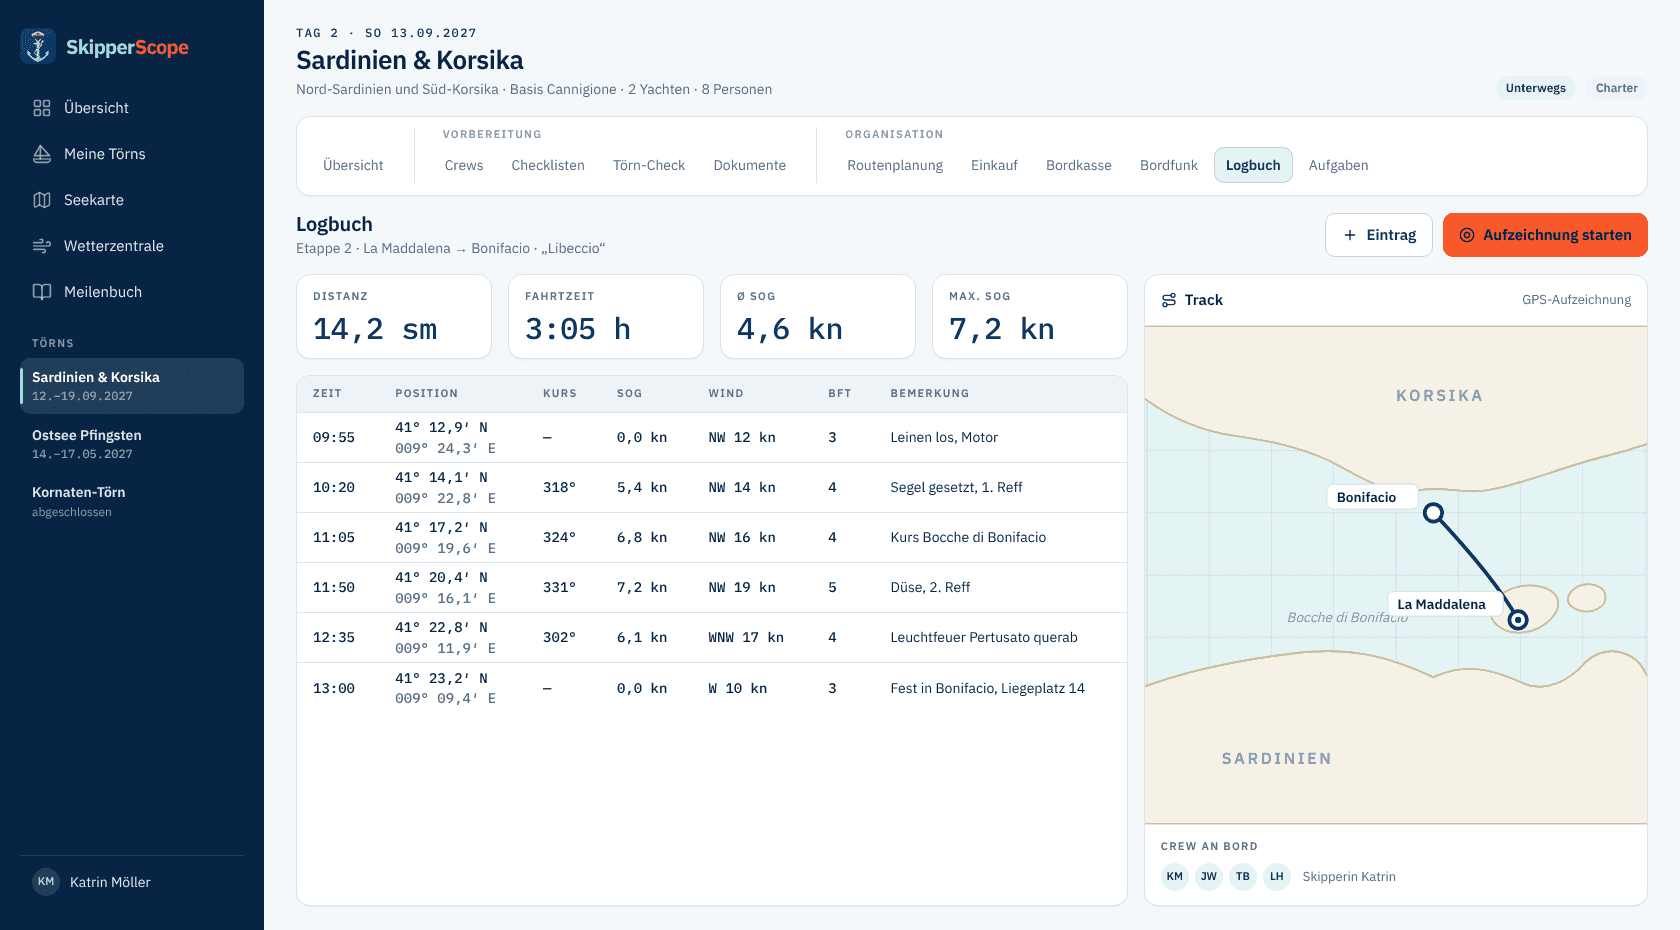Open Wetterzentrale via the wind icon
This screenshot has height=930, width=1680.
click(x=42, y=246)
